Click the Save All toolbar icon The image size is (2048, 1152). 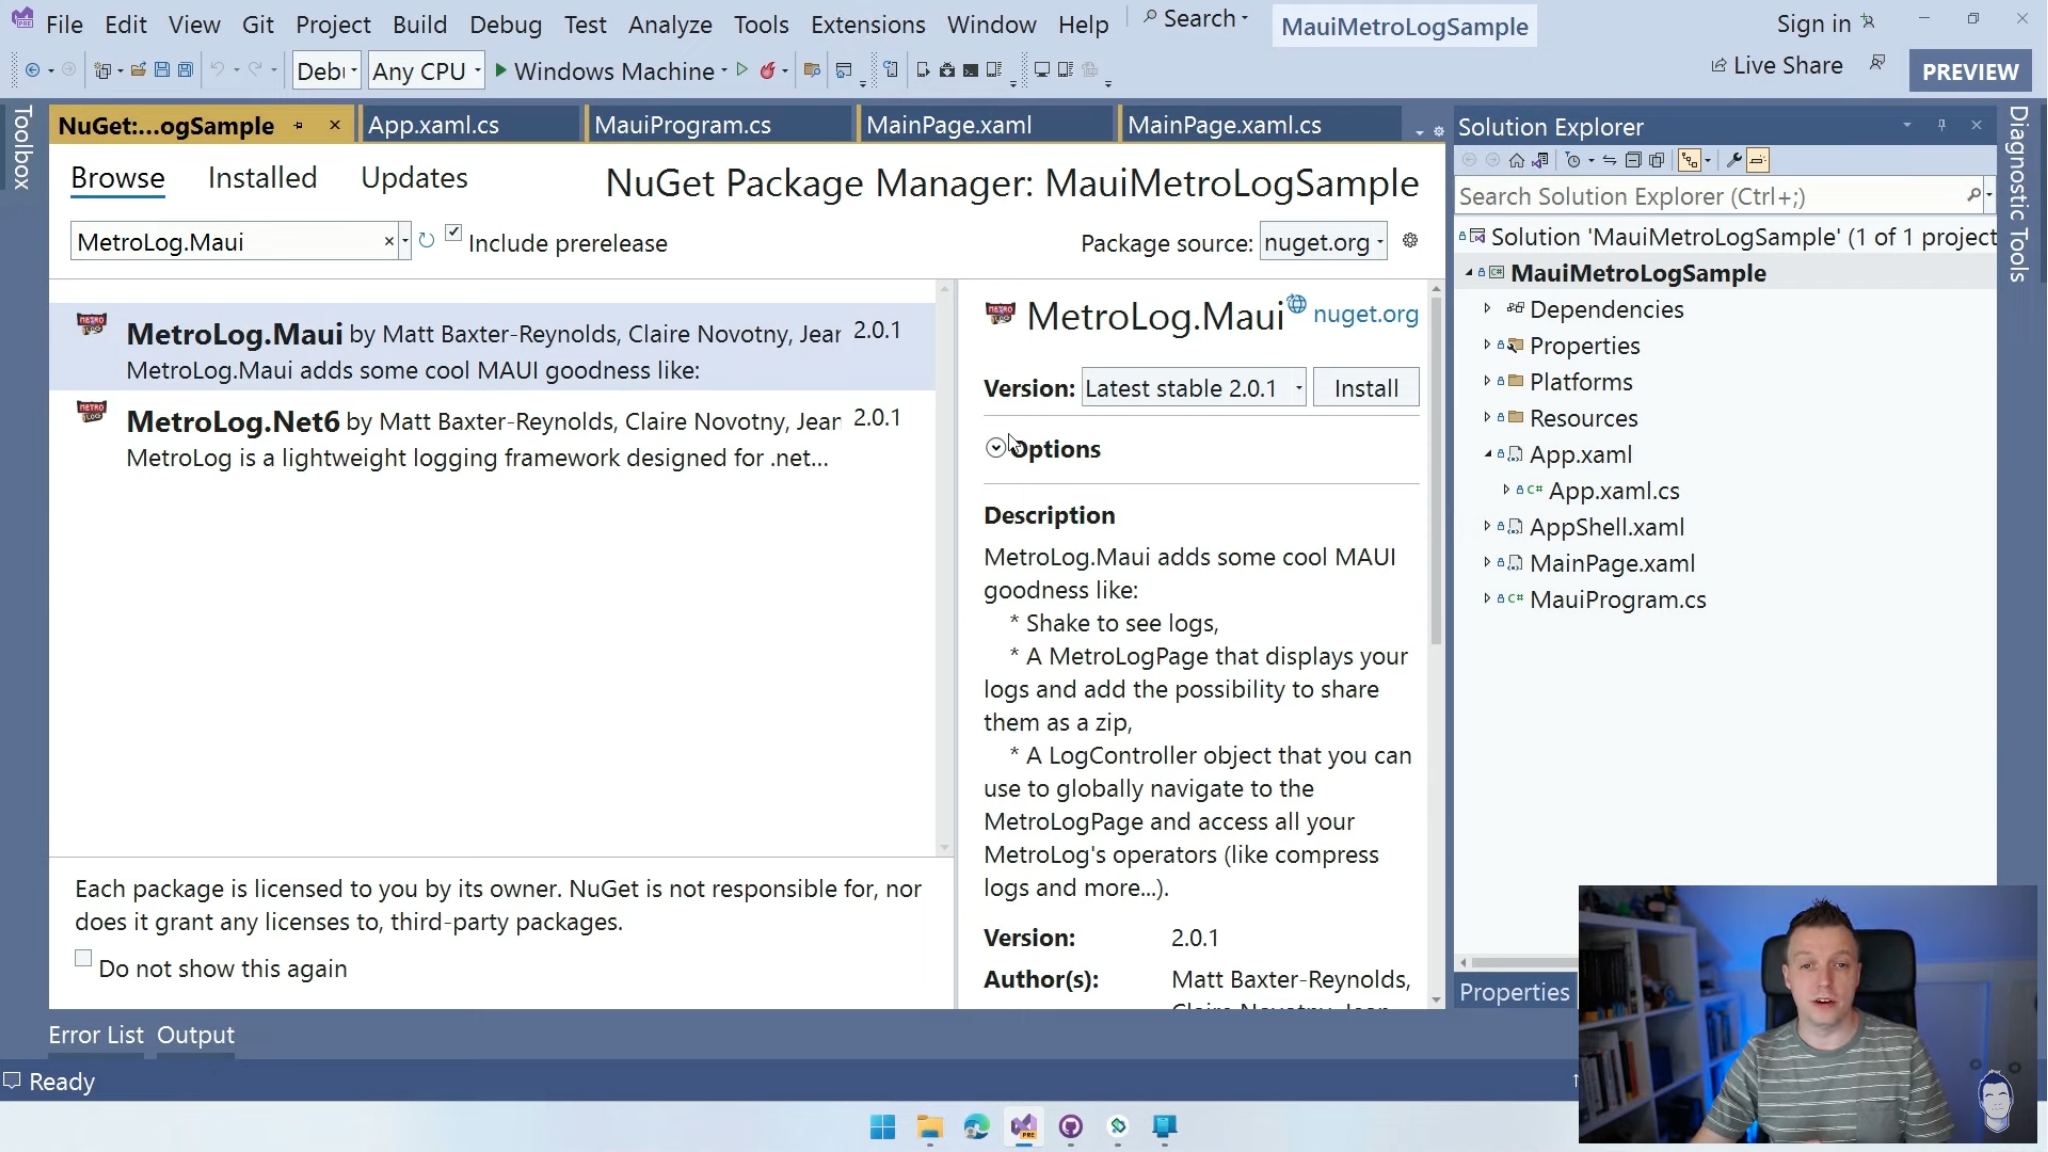[x=185, y=70]
